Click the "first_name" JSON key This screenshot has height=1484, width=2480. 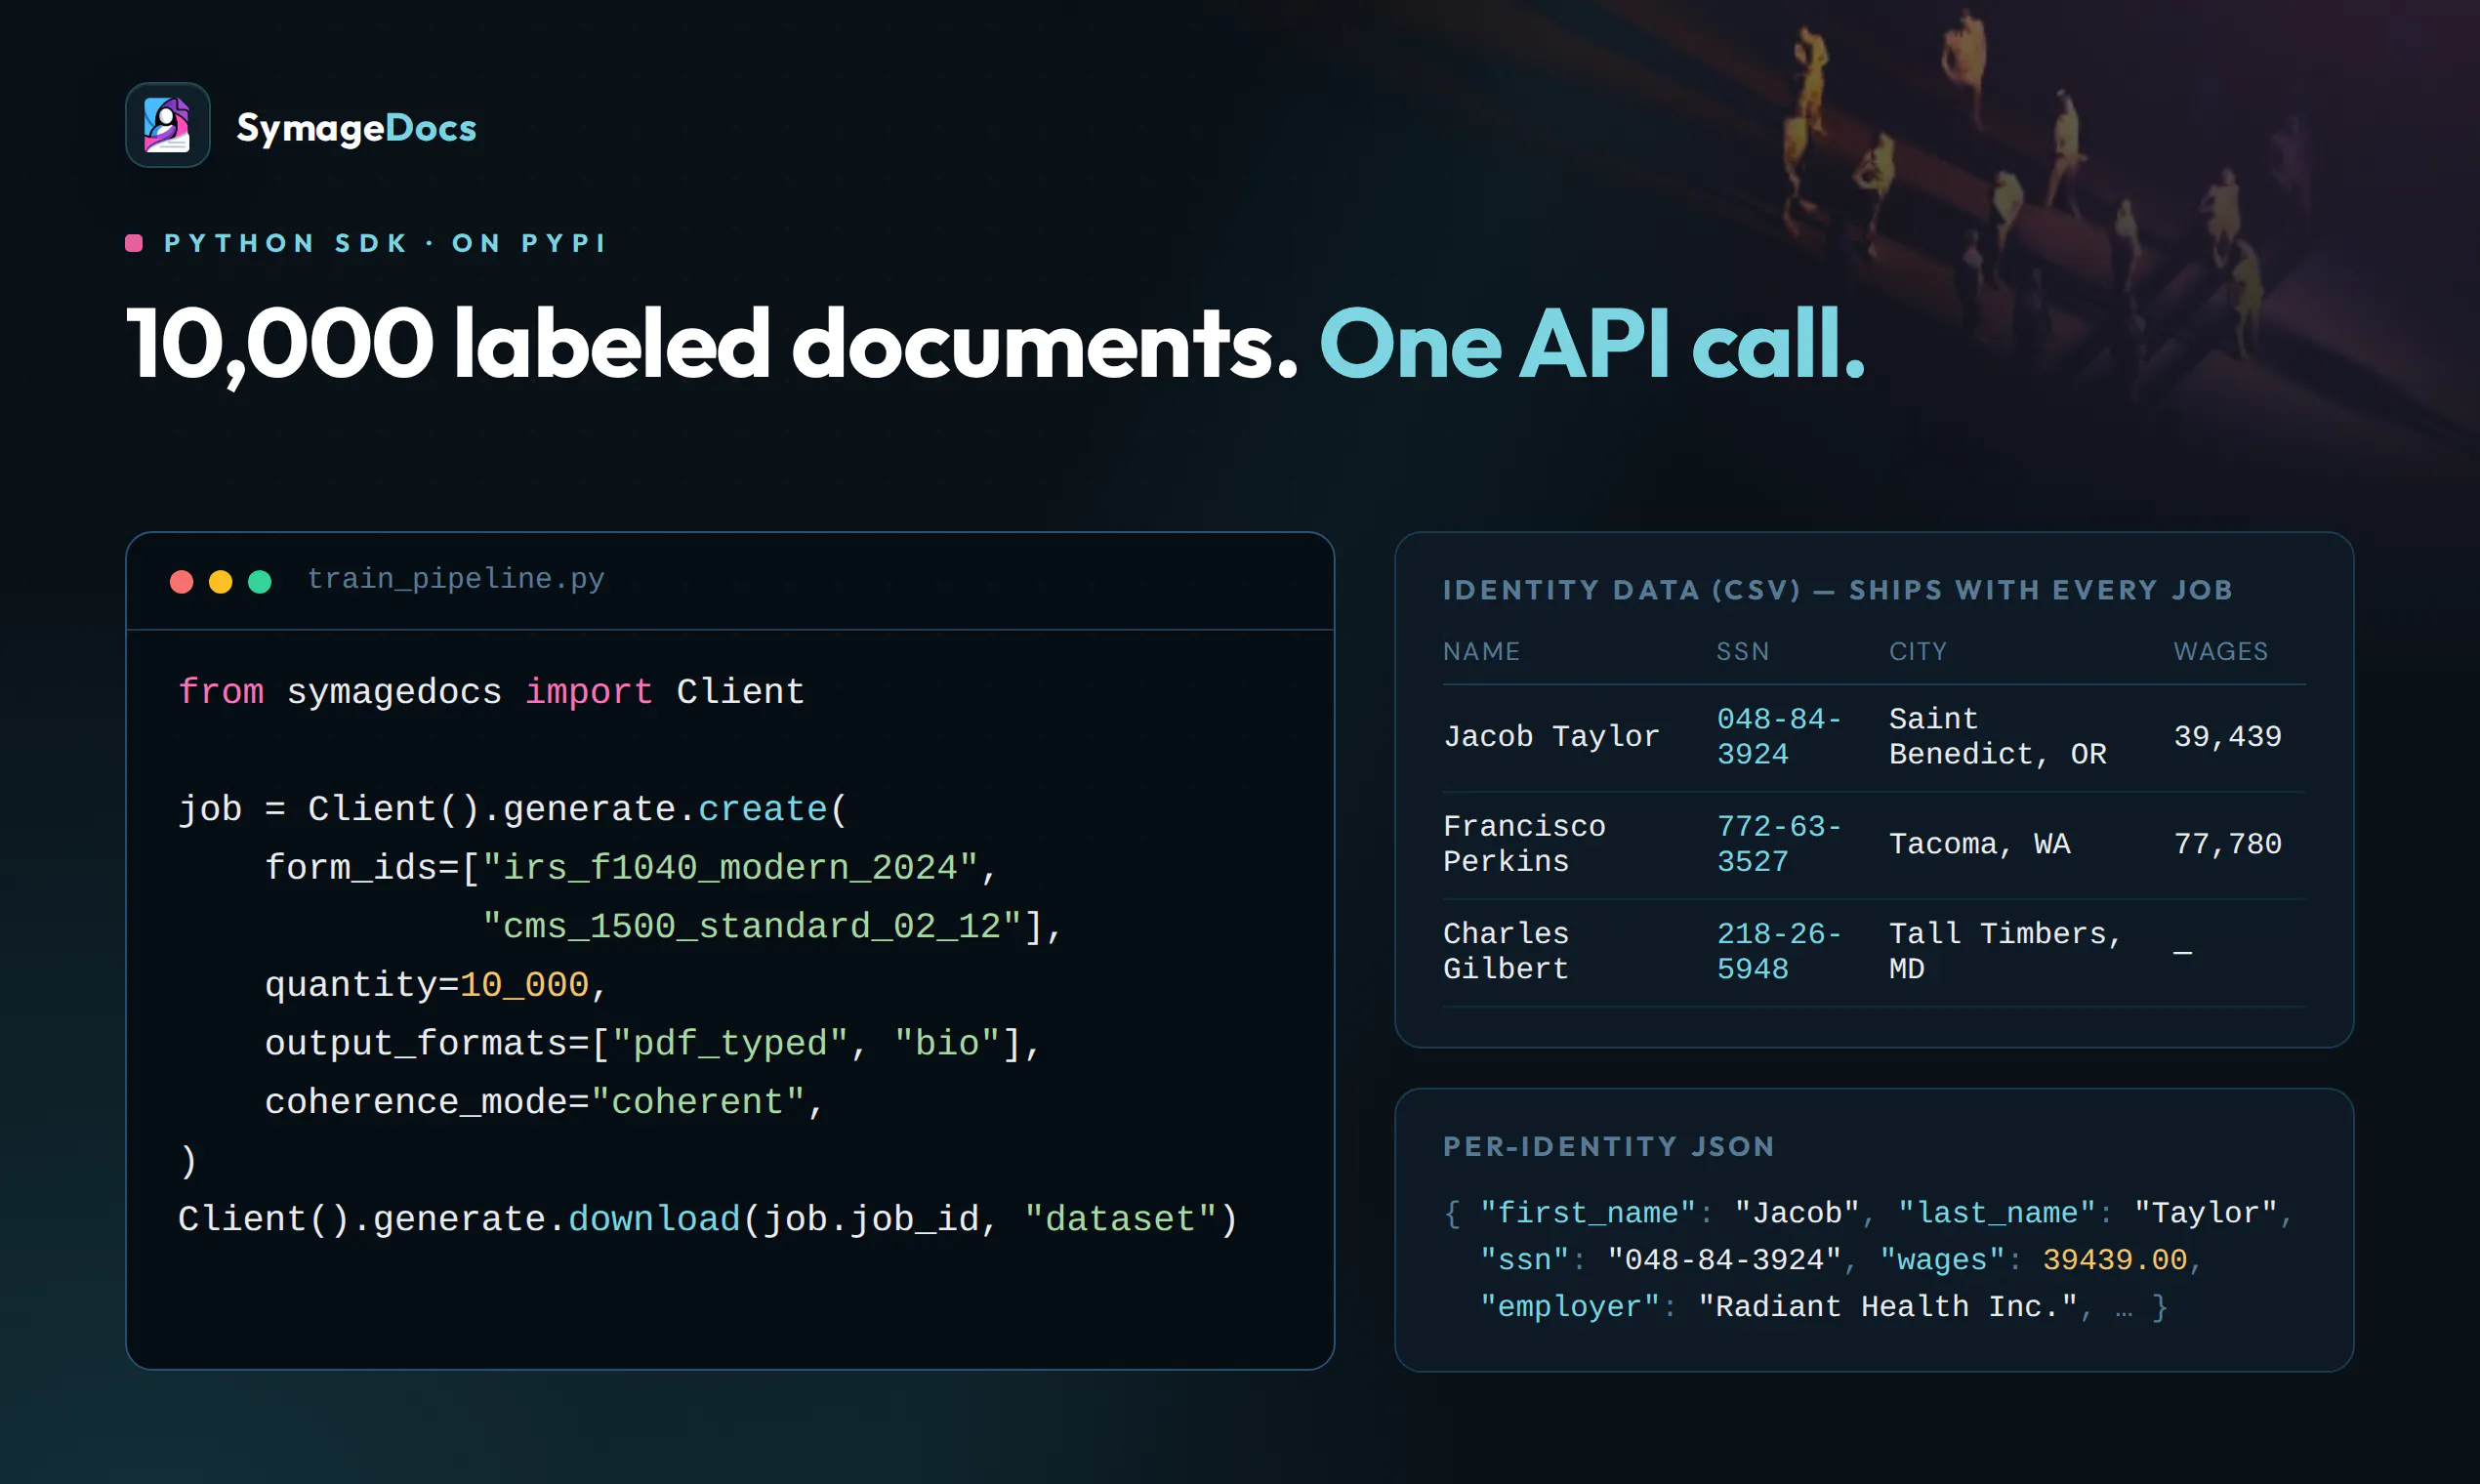pos(1588,1213)
